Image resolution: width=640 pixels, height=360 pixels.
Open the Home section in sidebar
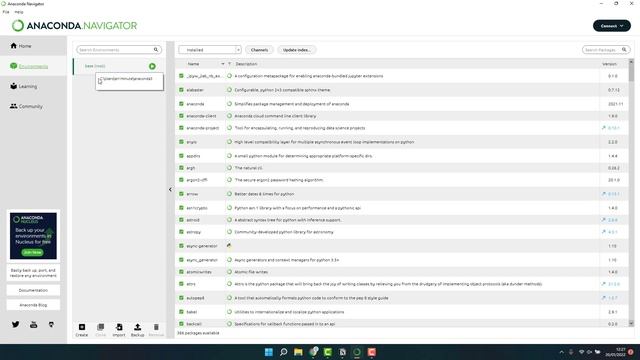coord(21,46)
